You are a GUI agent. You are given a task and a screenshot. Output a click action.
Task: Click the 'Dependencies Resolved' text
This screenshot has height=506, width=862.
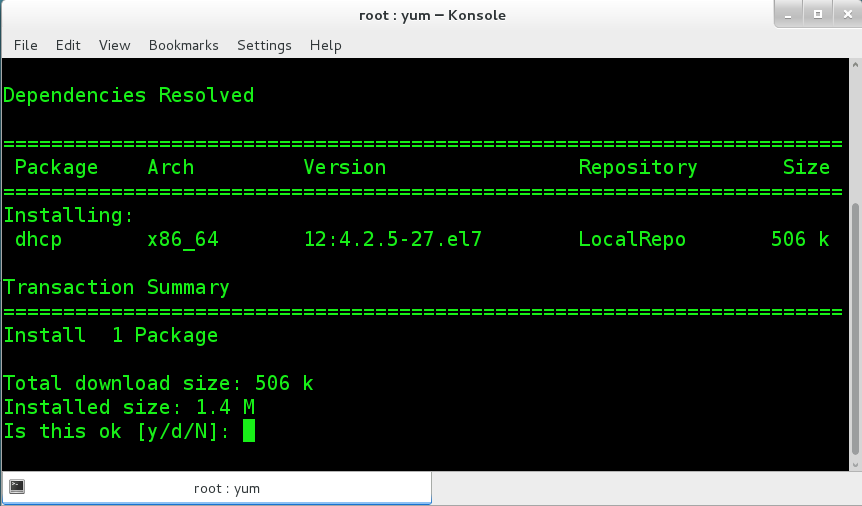click(x=129, y=95)
